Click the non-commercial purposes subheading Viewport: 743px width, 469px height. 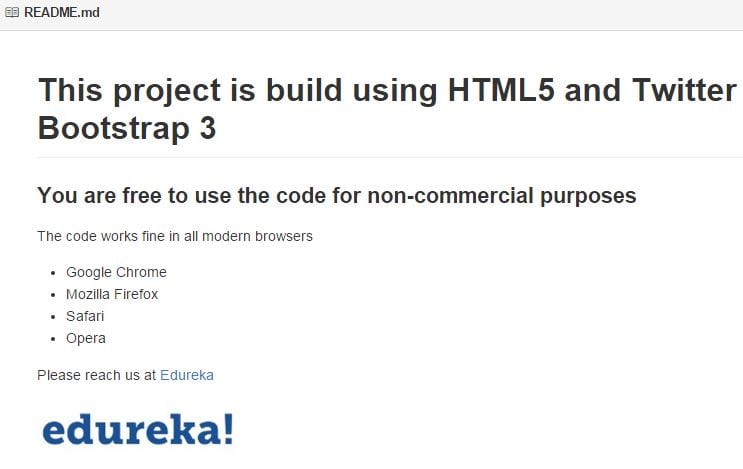[337, 196]
